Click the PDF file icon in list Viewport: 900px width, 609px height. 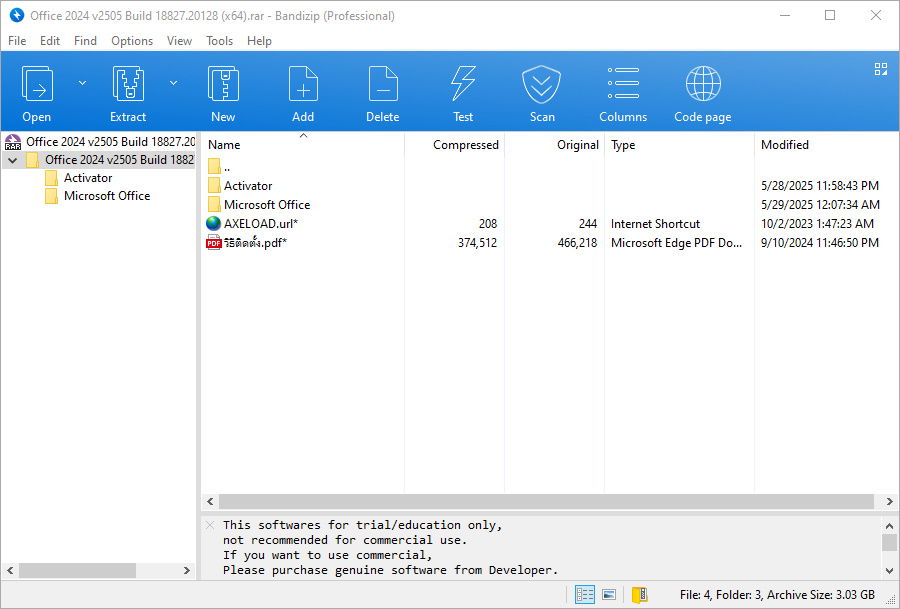tap(214, 243)
